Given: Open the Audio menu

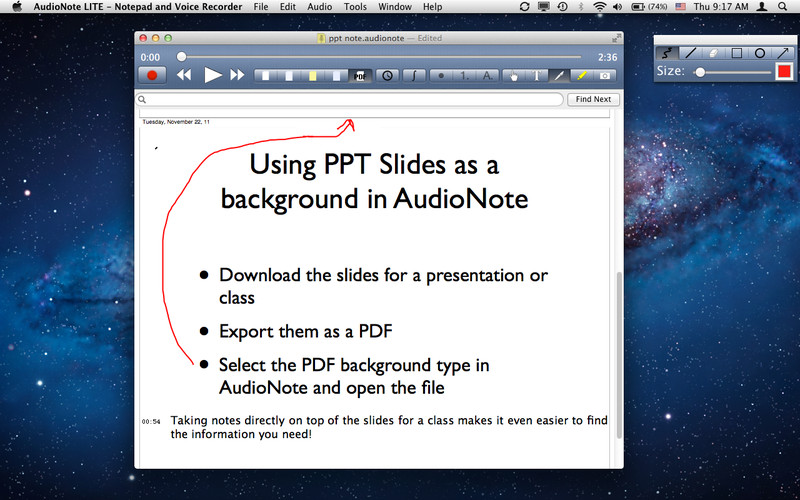Looking at the screenshot, I should click(x=320, y=7).
